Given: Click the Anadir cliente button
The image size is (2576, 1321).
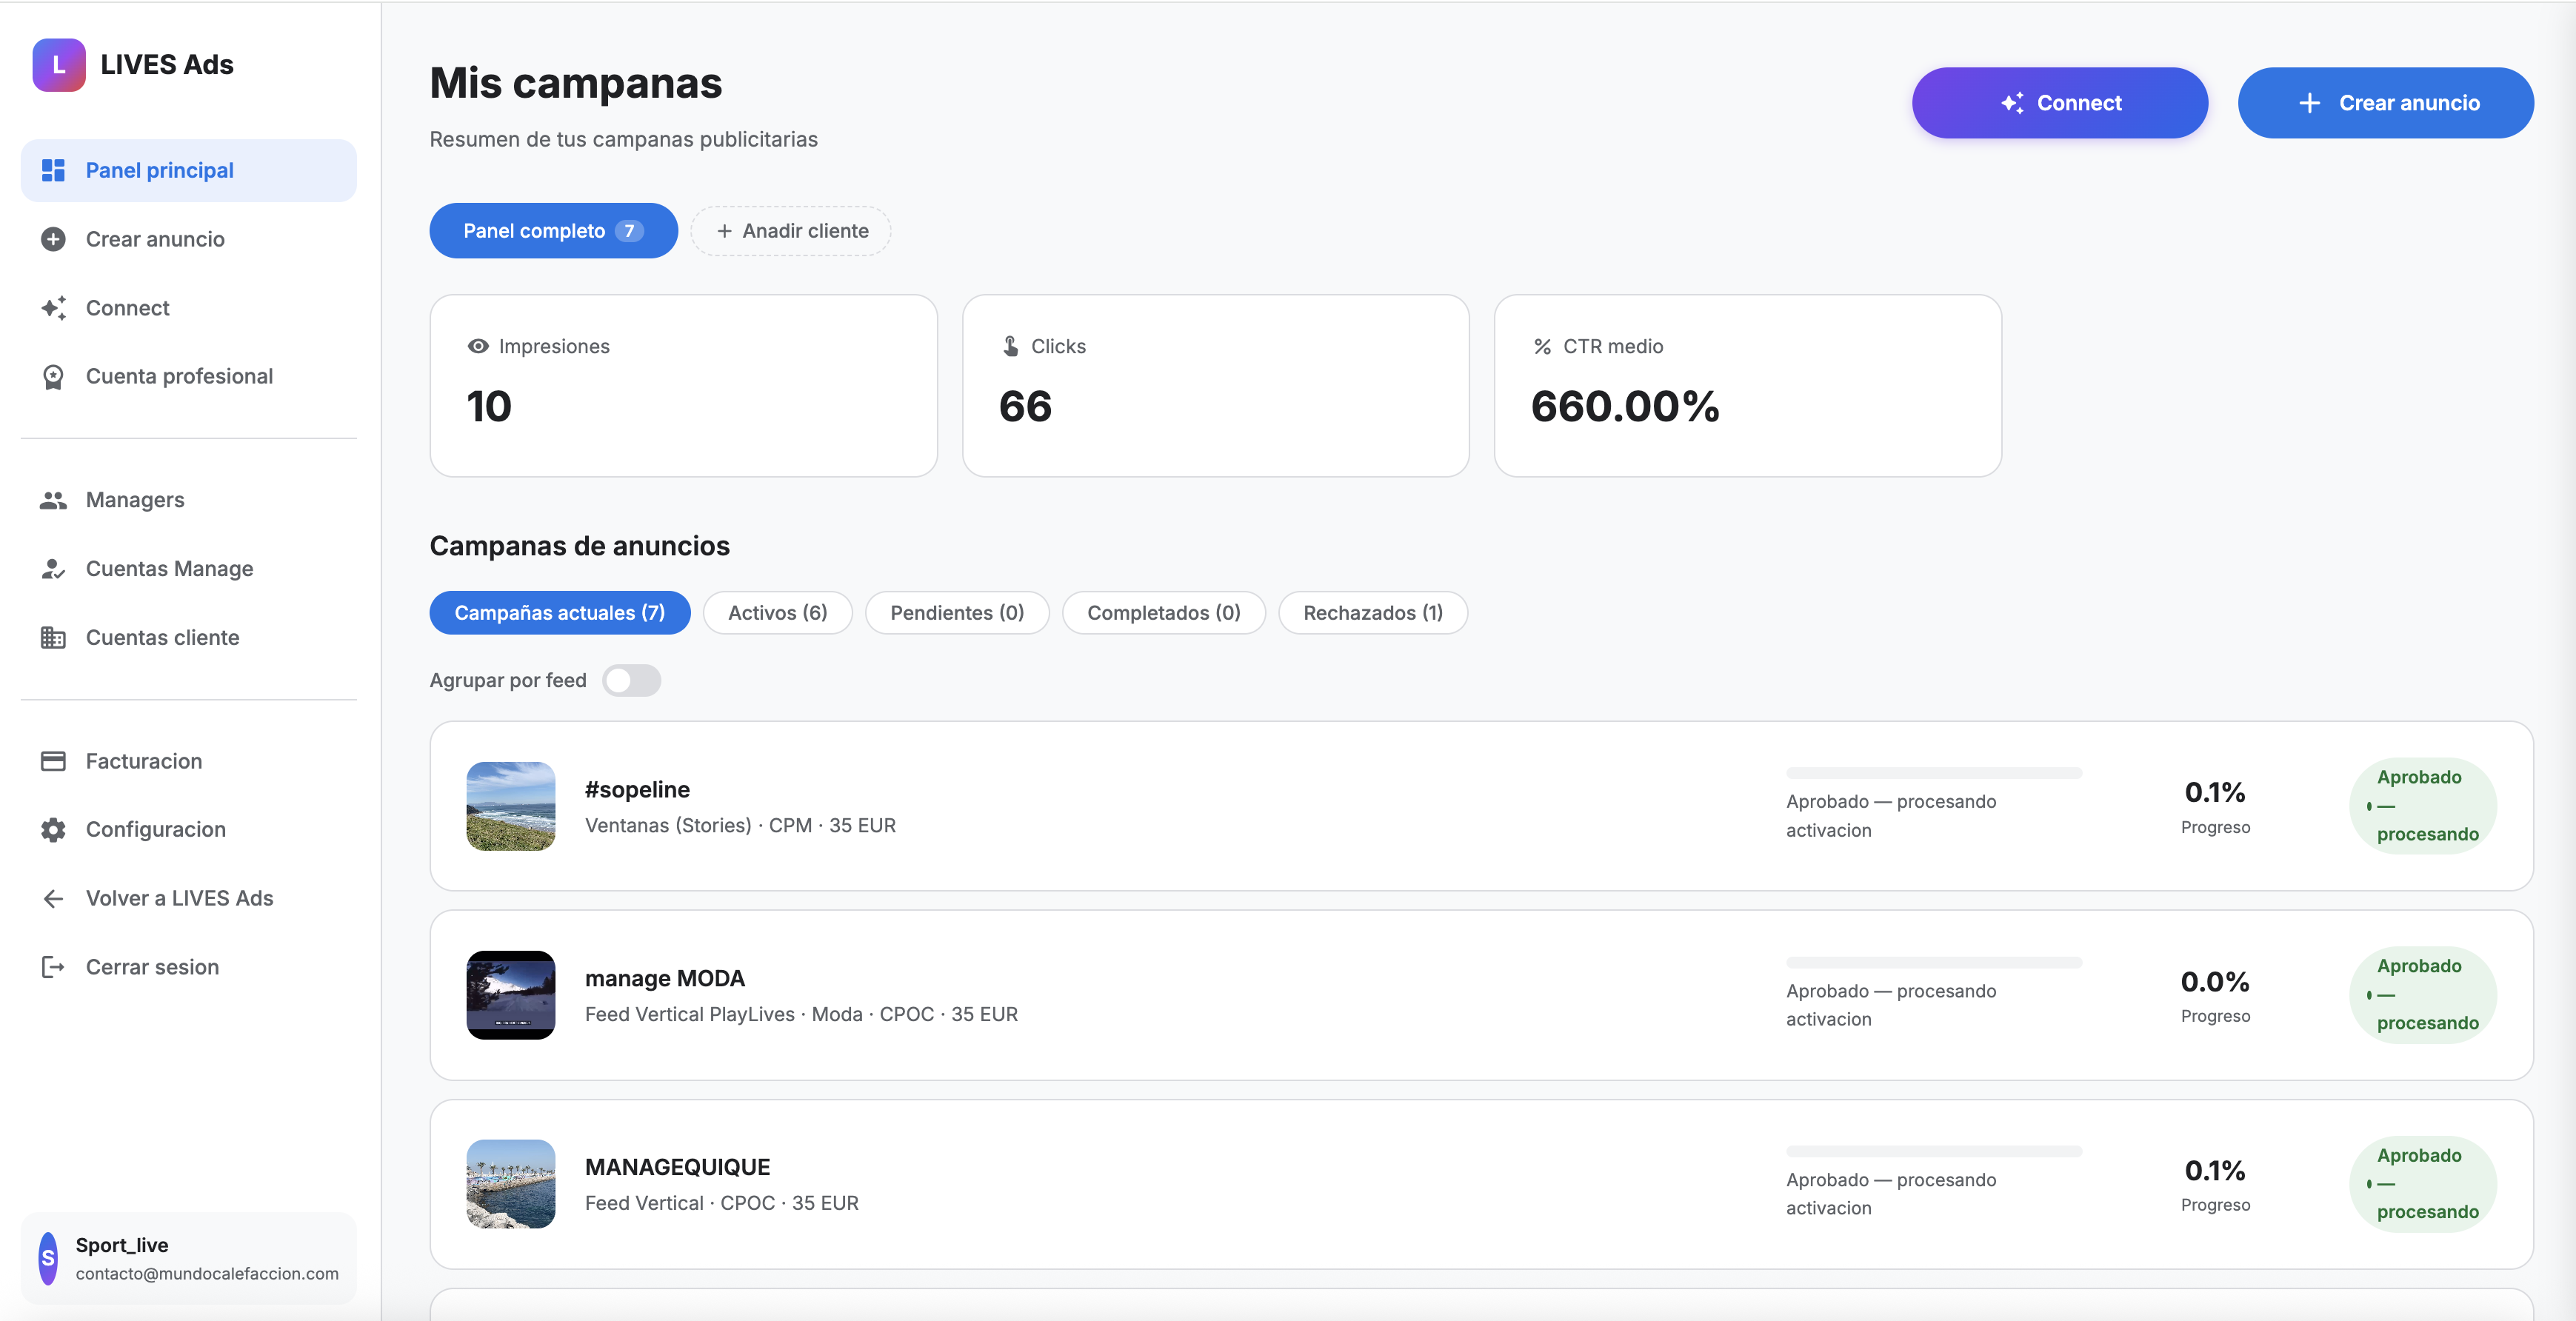Looking at the screenshot, I should 790,230.
